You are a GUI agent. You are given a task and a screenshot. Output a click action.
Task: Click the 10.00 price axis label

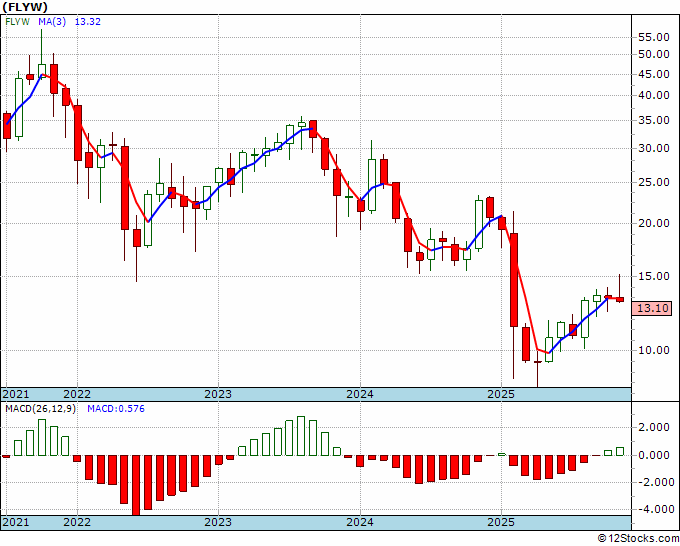click(x=654, y=350)
